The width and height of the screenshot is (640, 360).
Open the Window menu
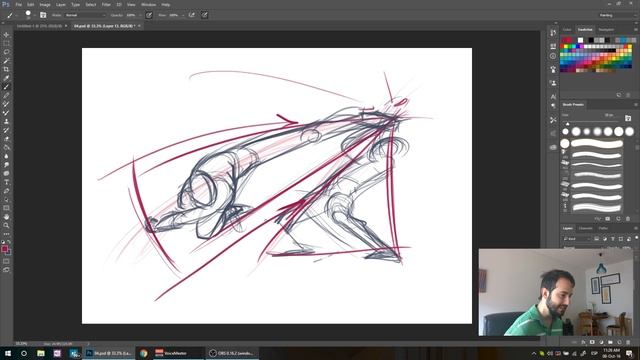coord(148,4)
